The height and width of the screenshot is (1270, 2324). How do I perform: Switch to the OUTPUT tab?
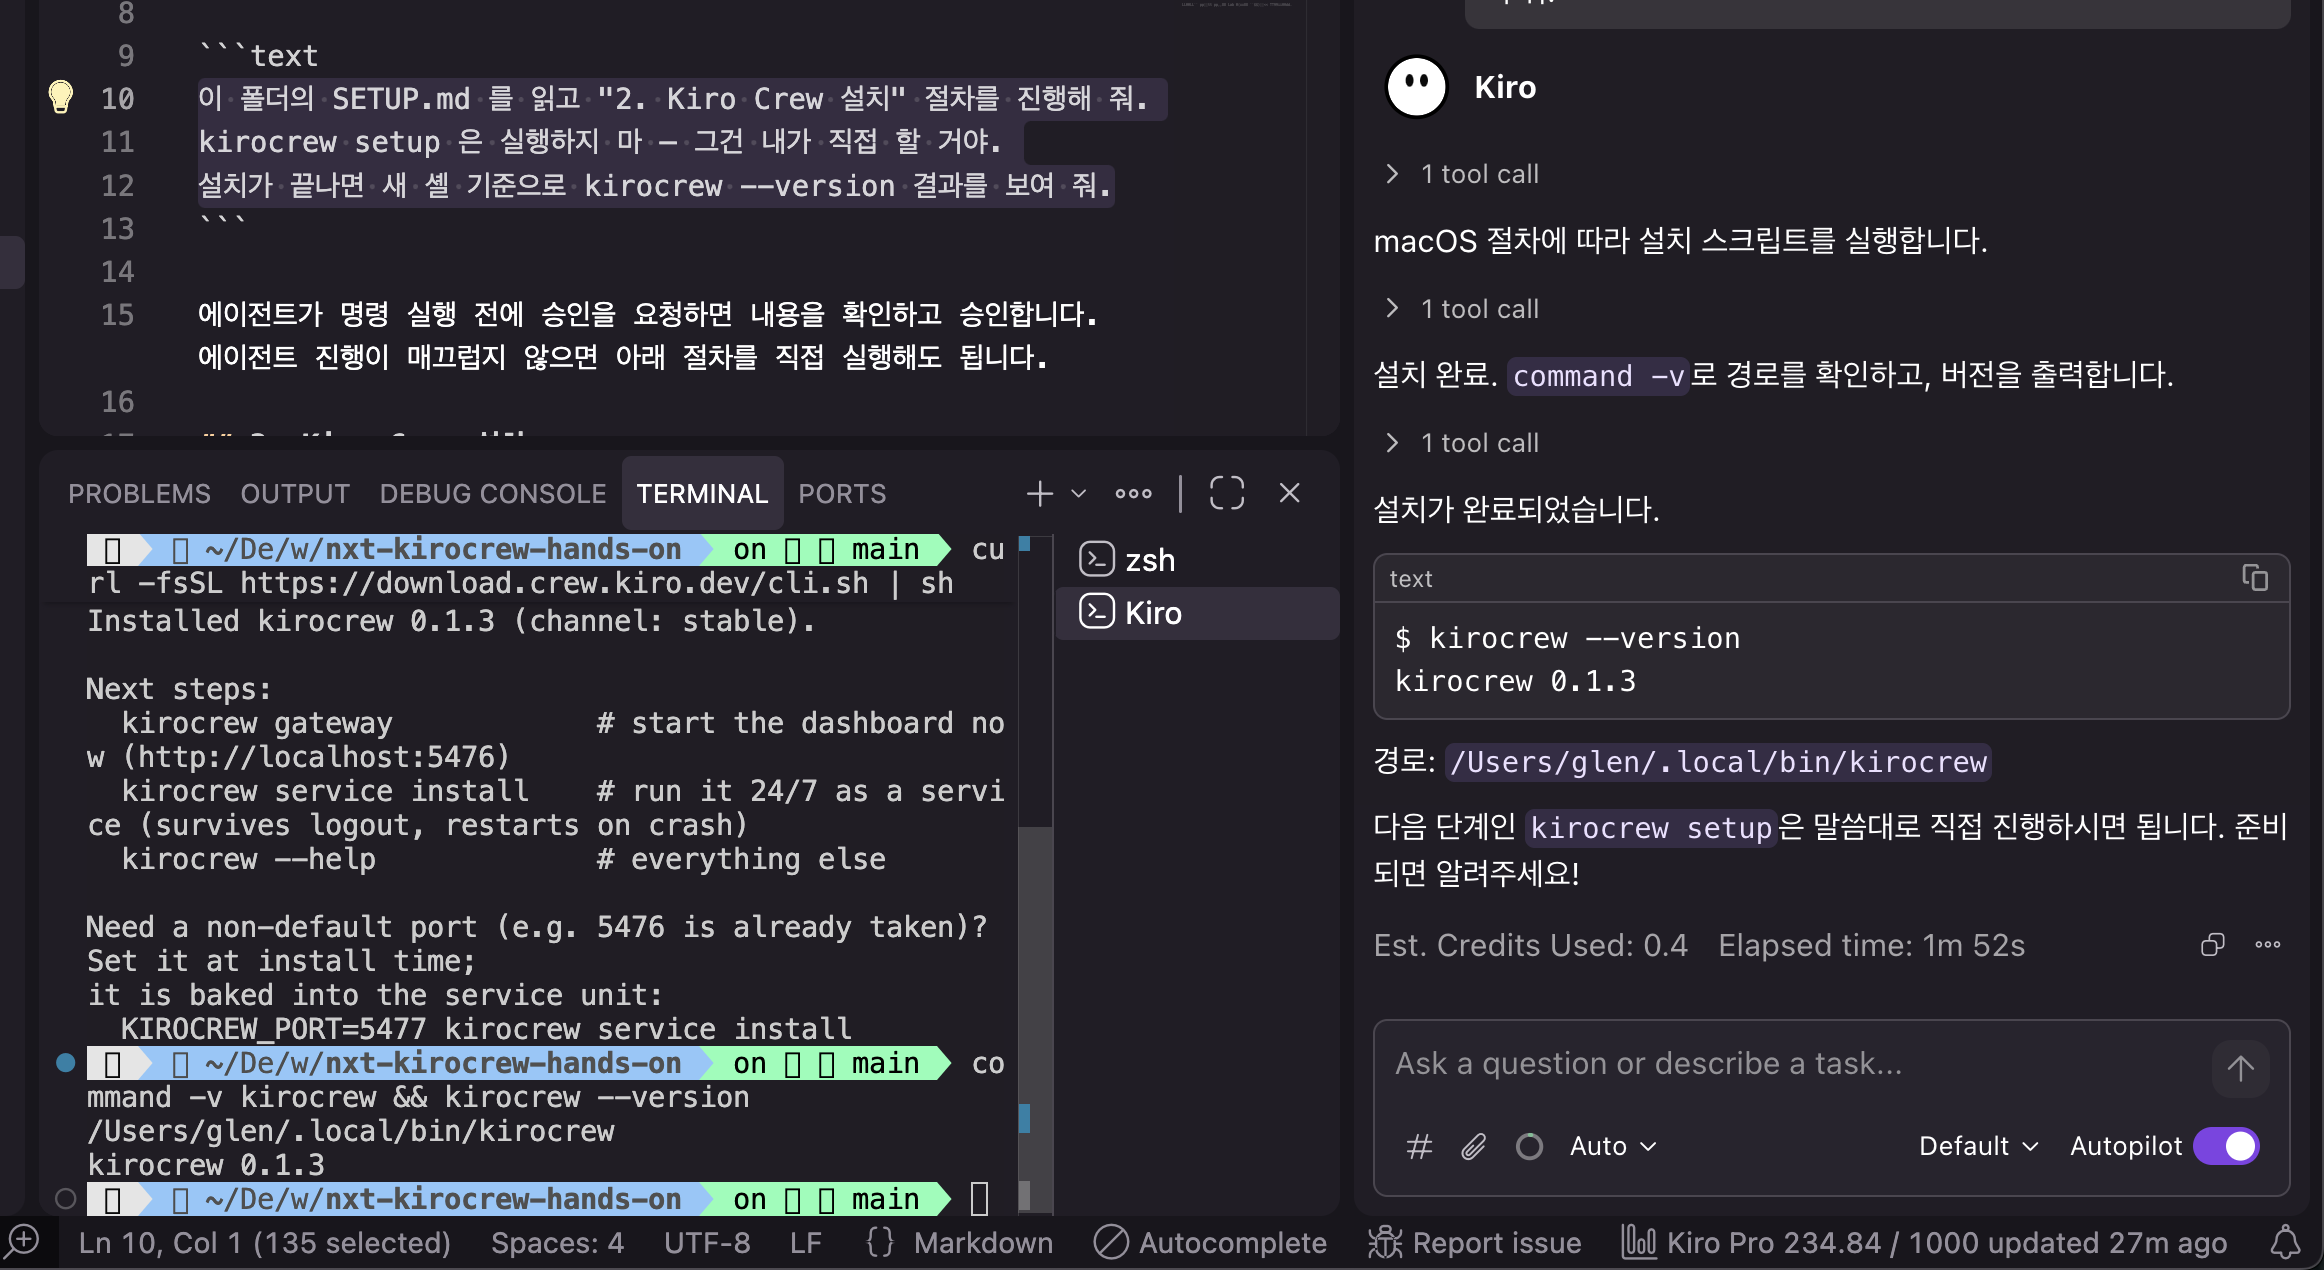295,494
